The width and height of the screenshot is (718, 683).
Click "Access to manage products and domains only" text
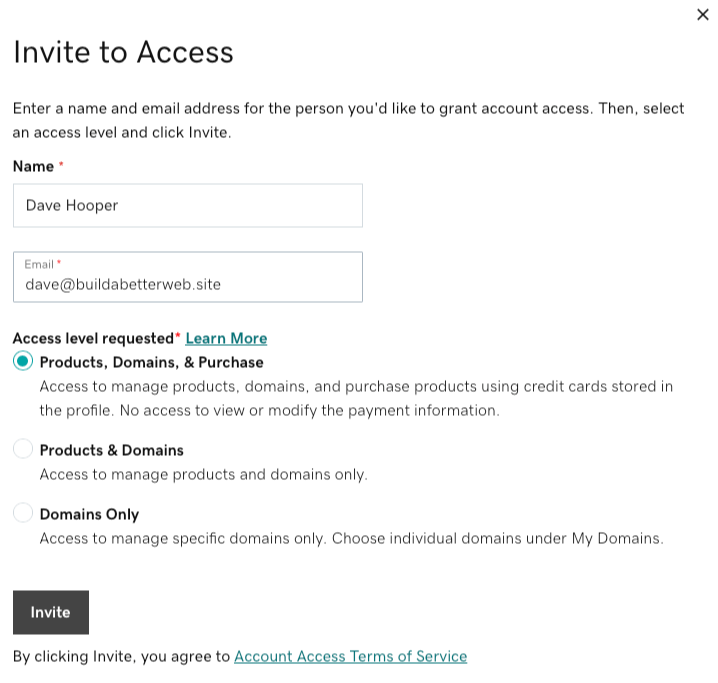[203, 474]
